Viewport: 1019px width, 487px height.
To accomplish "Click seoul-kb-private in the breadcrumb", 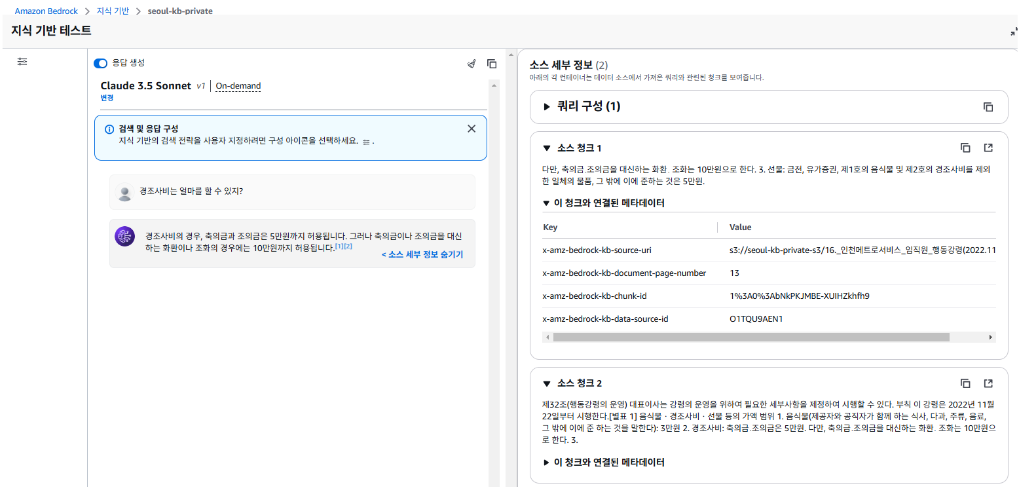I will (x=180, y=11).
